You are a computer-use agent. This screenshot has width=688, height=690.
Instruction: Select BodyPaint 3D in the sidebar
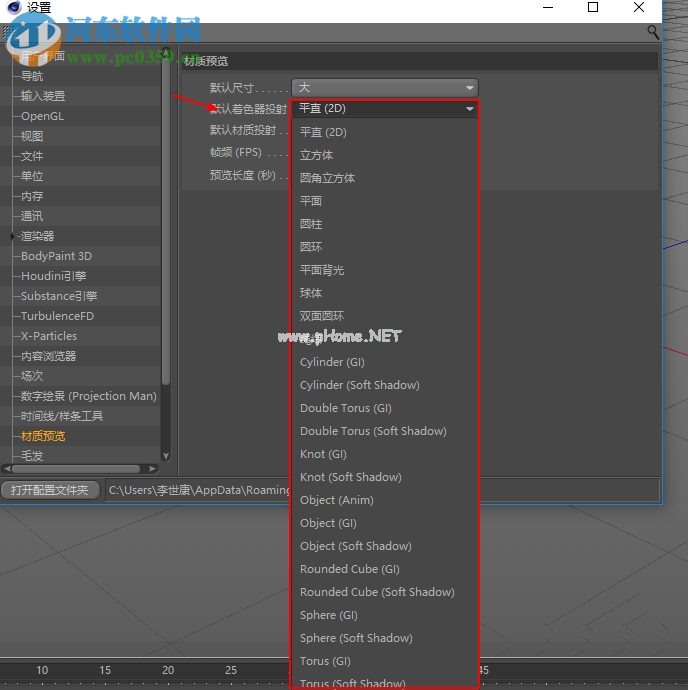(x=56, y=256)
